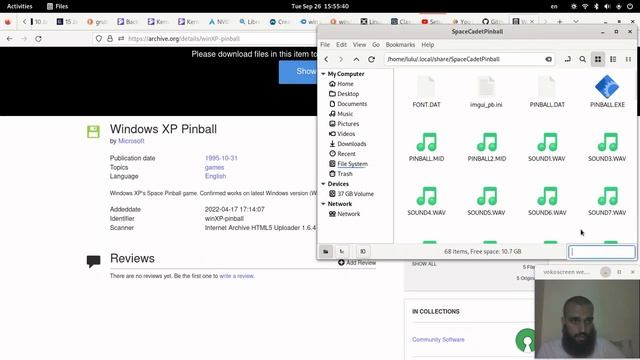Select the SOUND4.WAV file
Viewport: 640px width, 360px height.
(426, 200)
